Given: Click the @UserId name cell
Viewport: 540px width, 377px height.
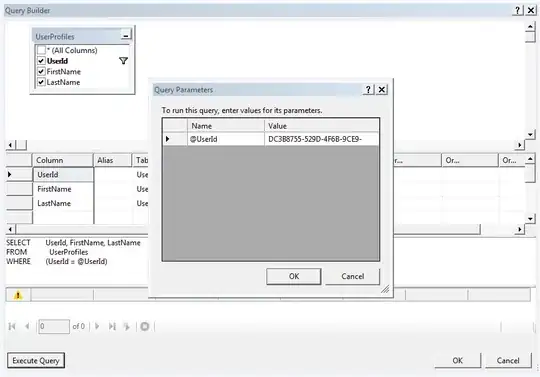Looking at the screenshot, I should [x=226, y=139].
